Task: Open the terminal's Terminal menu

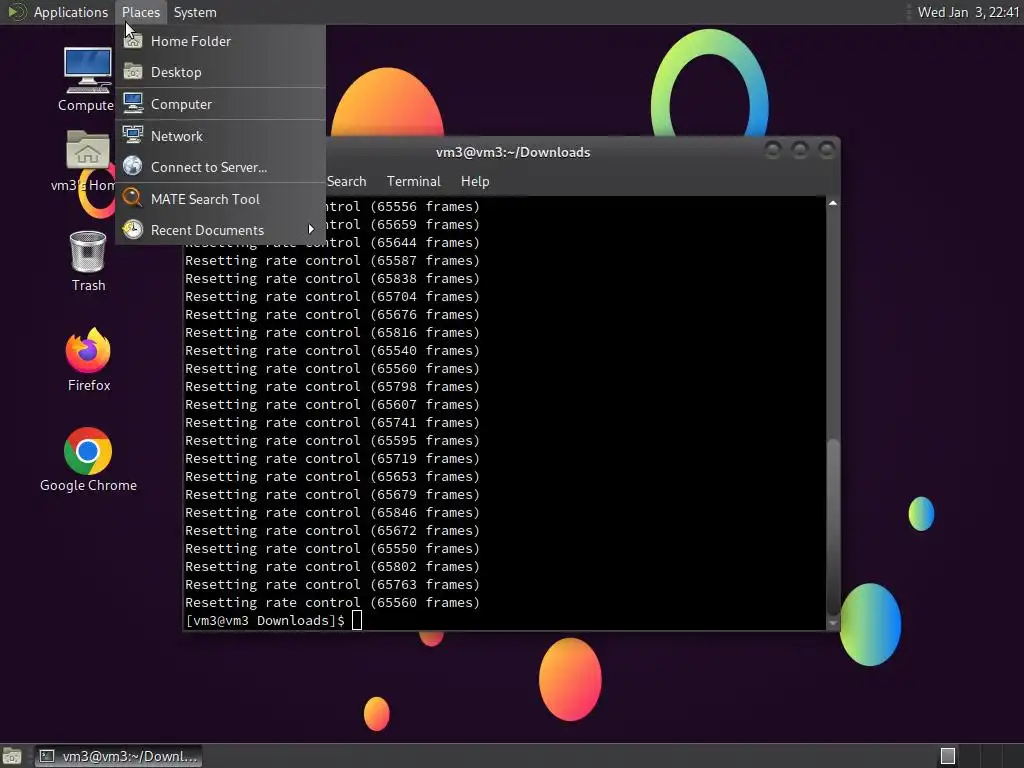Action: 413,182
